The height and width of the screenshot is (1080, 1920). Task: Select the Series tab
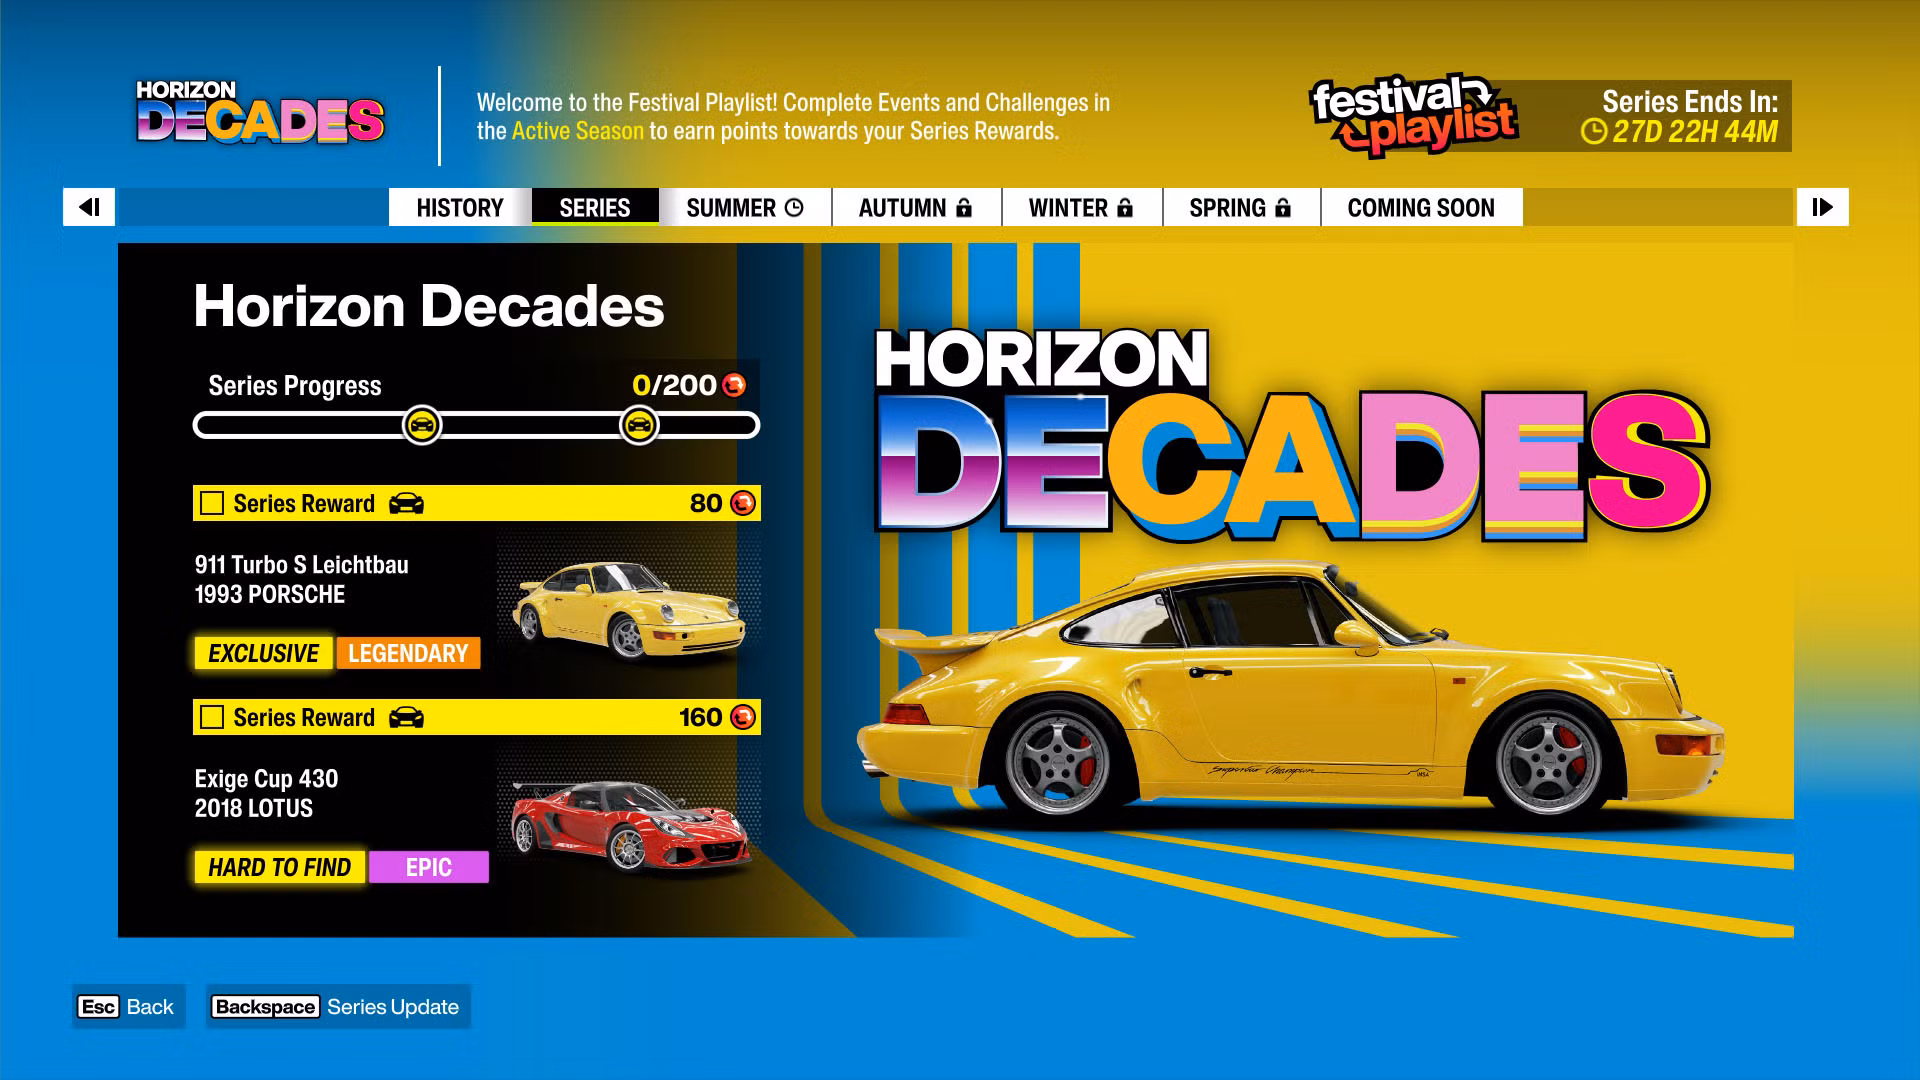point(595,207)
